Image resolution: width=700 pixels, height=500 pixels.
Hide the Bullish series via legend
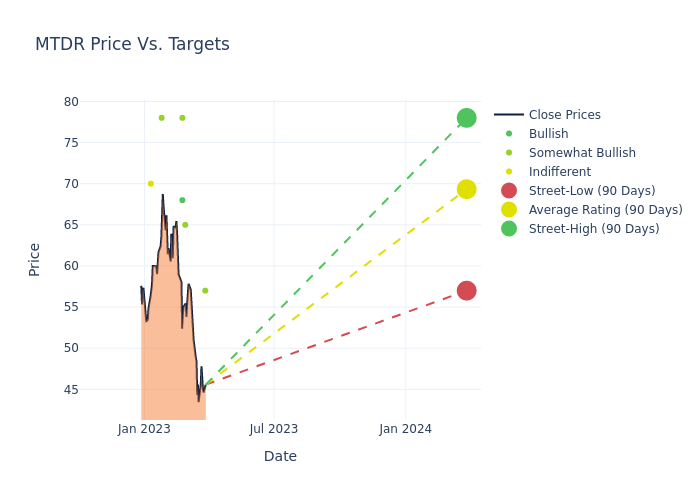tap(548, 134)
